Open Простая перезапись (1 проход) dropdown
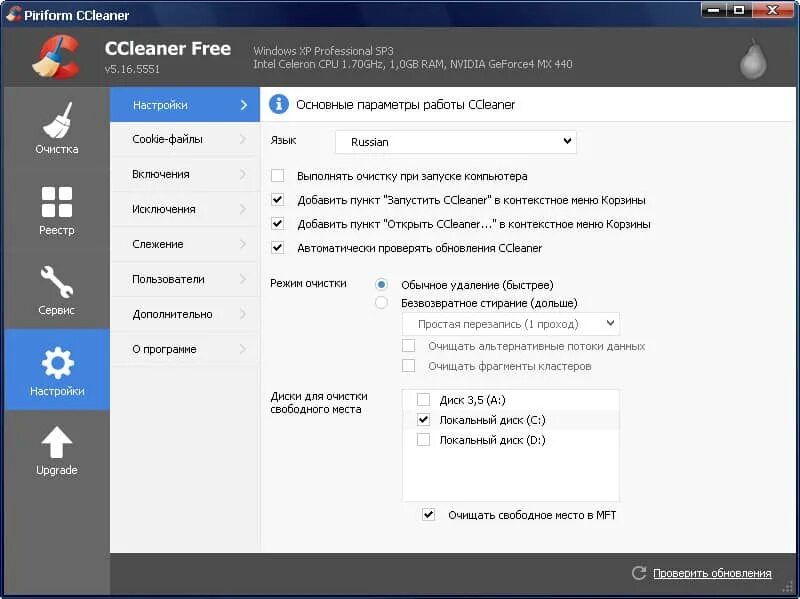The image size is (800, 599). [x=511, y=323]
